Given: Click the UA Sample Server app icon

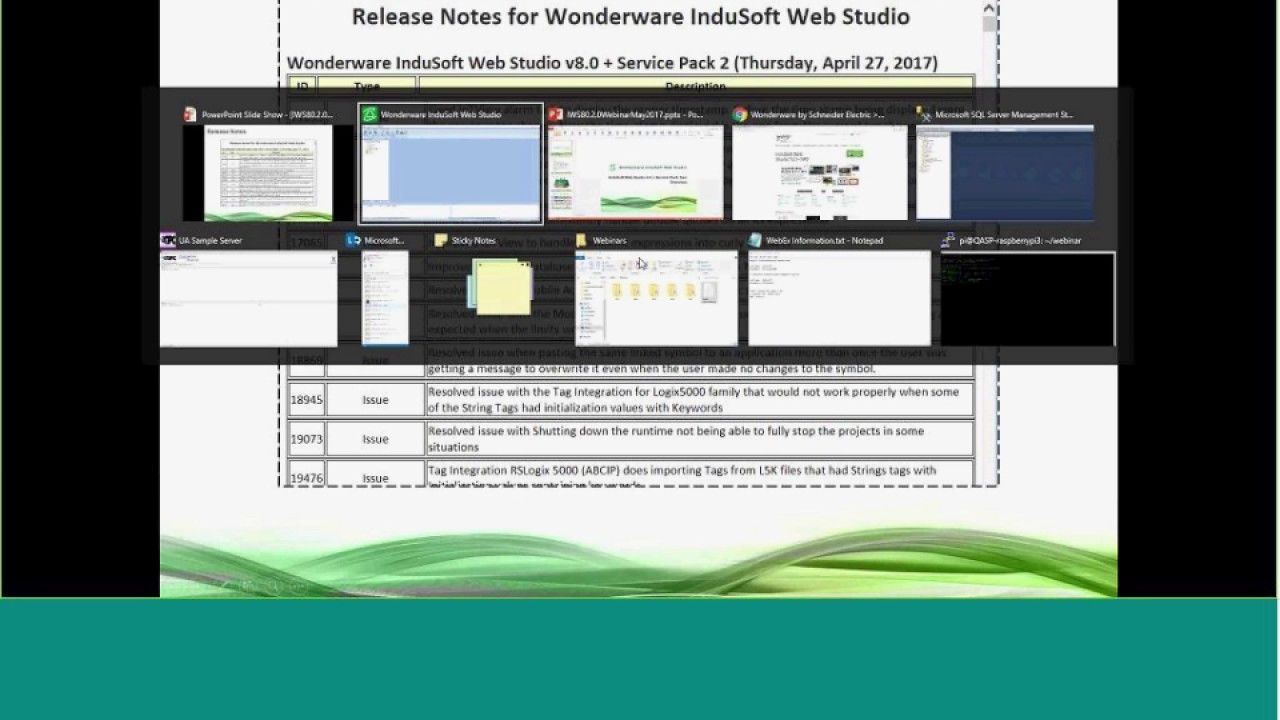Looking at the screenshot, I should point(168,240).
